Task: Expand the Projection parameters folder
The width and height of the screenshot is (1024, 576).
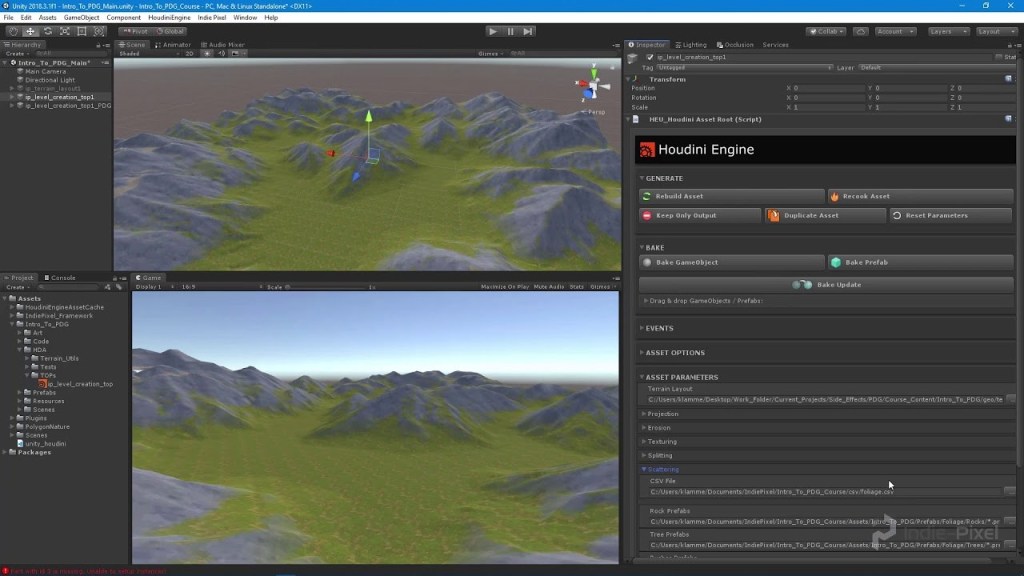Action: point(644,414)
